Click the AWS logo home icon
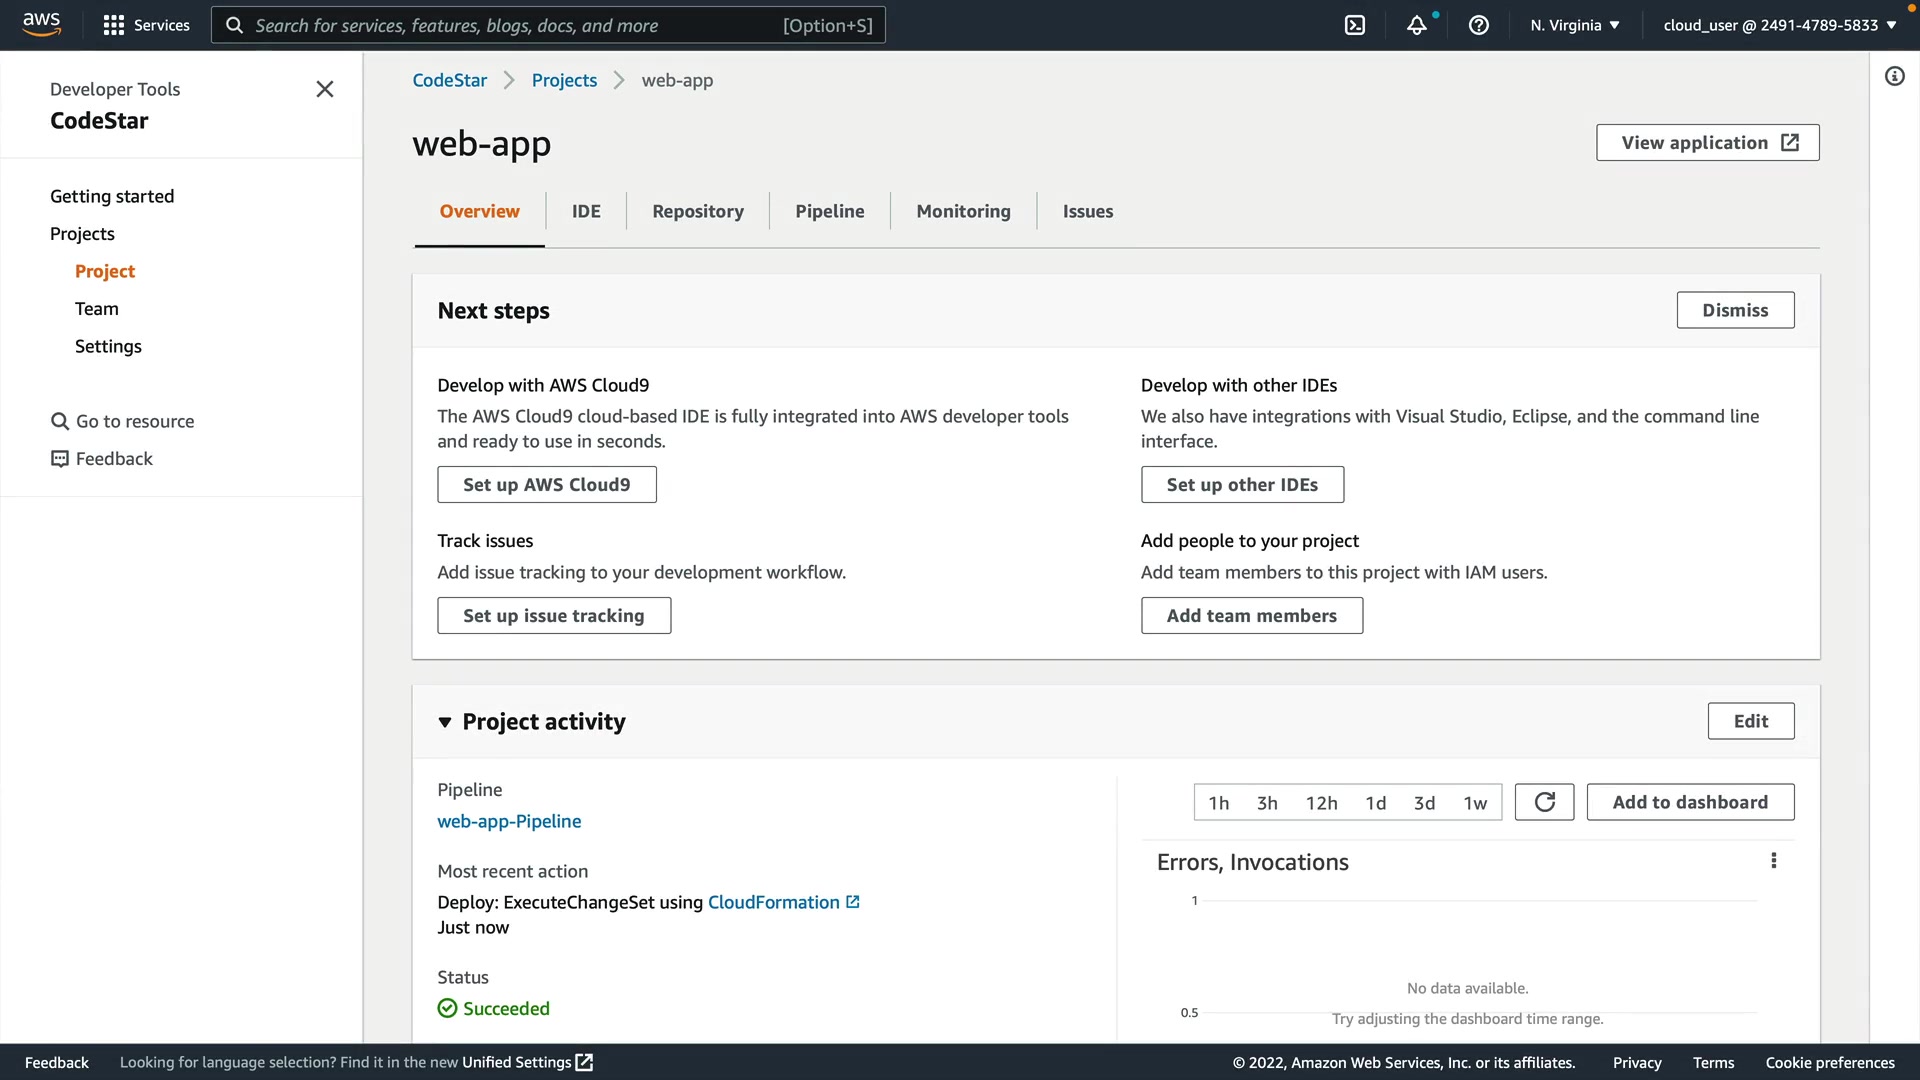 pyautogui.click(x=41, y=23)
